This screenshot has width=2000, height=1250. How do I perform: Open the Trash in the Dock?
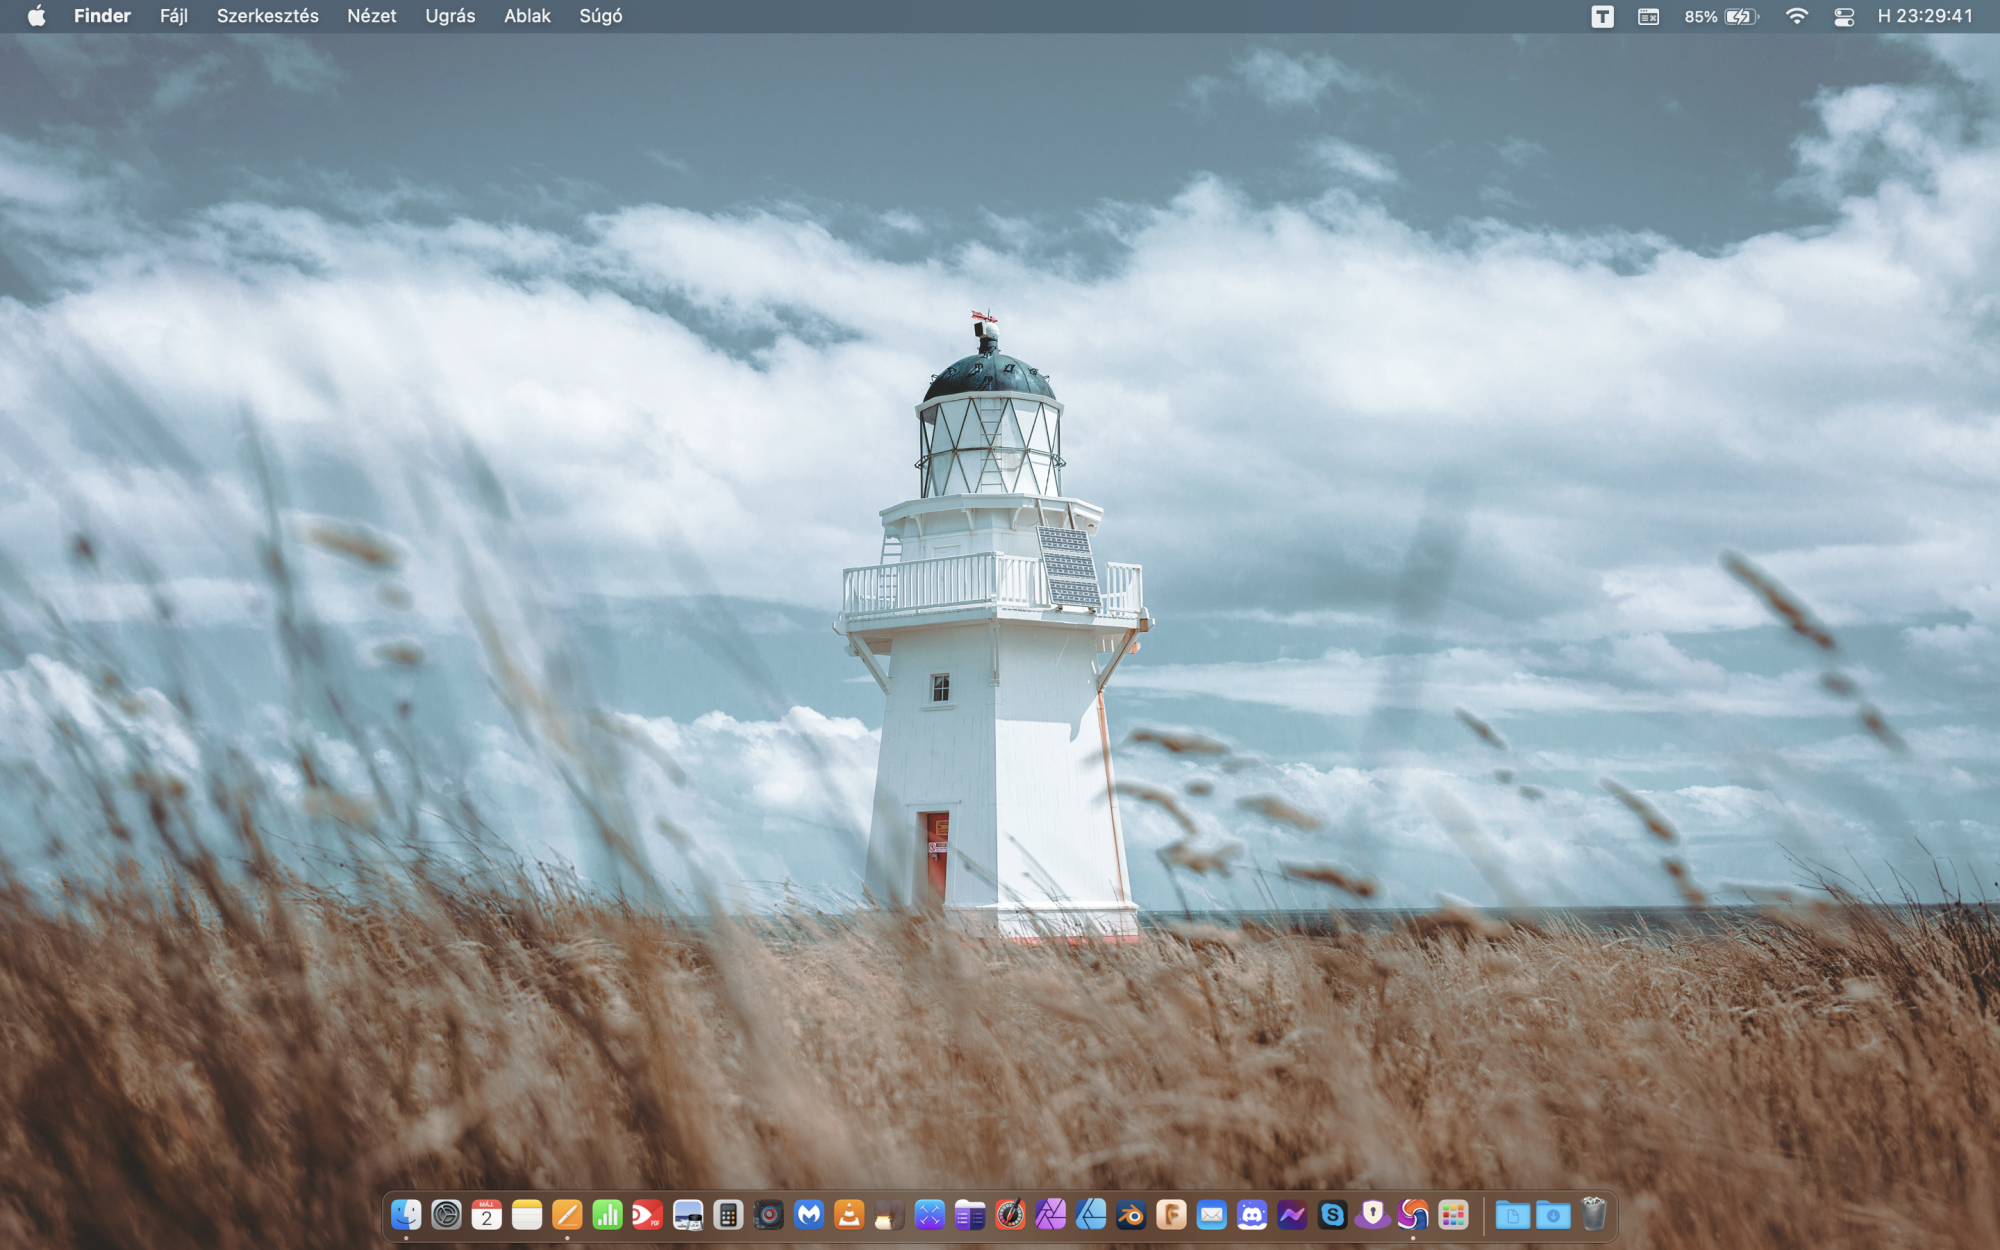(1594, 1215)
